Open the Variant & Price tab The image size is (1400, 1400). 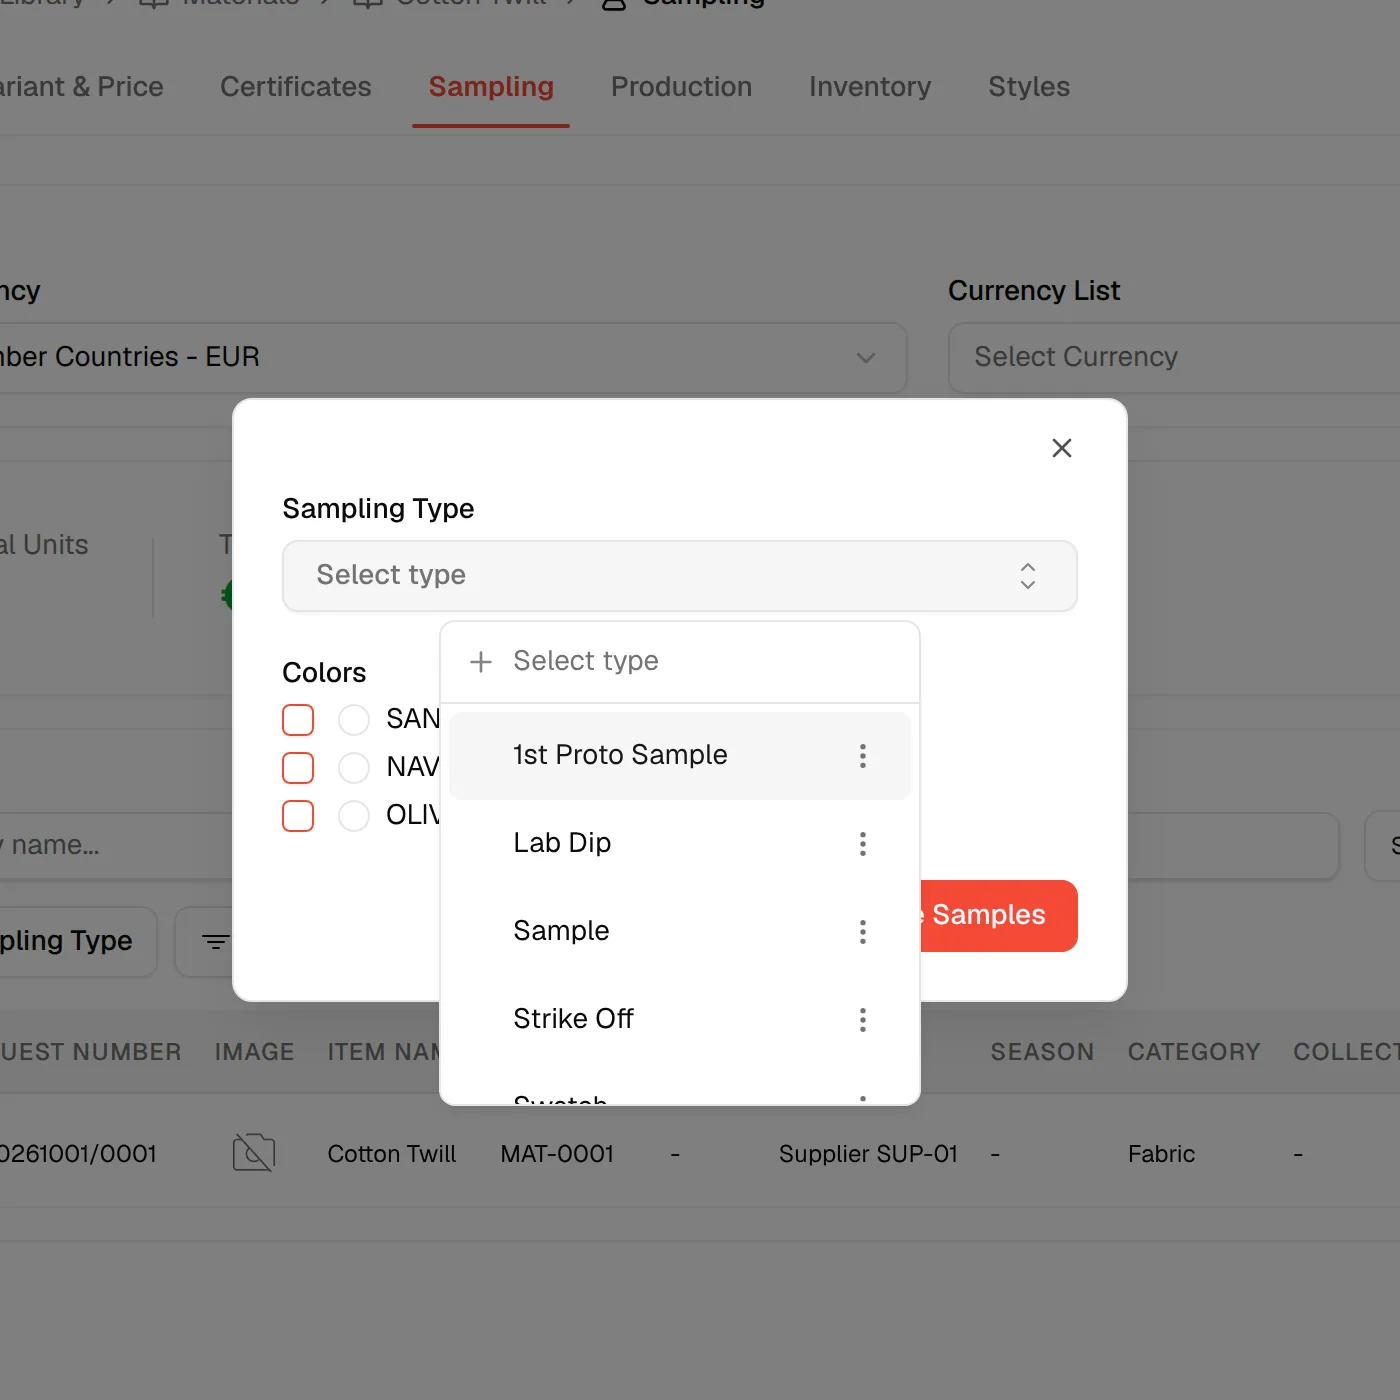click(x=82, y=87)
